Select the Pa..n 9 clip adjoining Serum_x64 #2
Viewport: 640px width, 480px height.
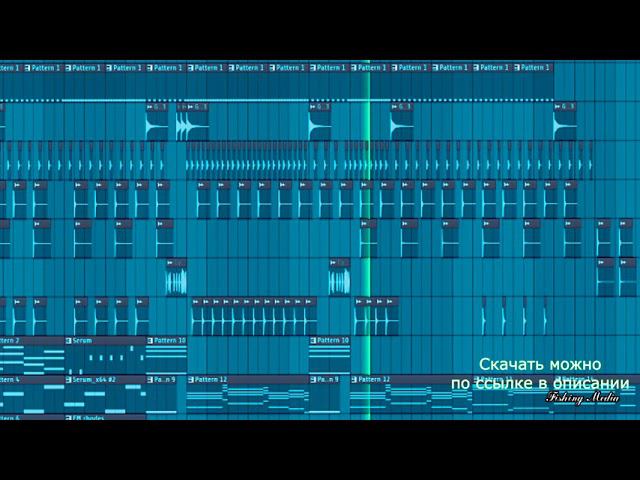[x=162, y=395]
